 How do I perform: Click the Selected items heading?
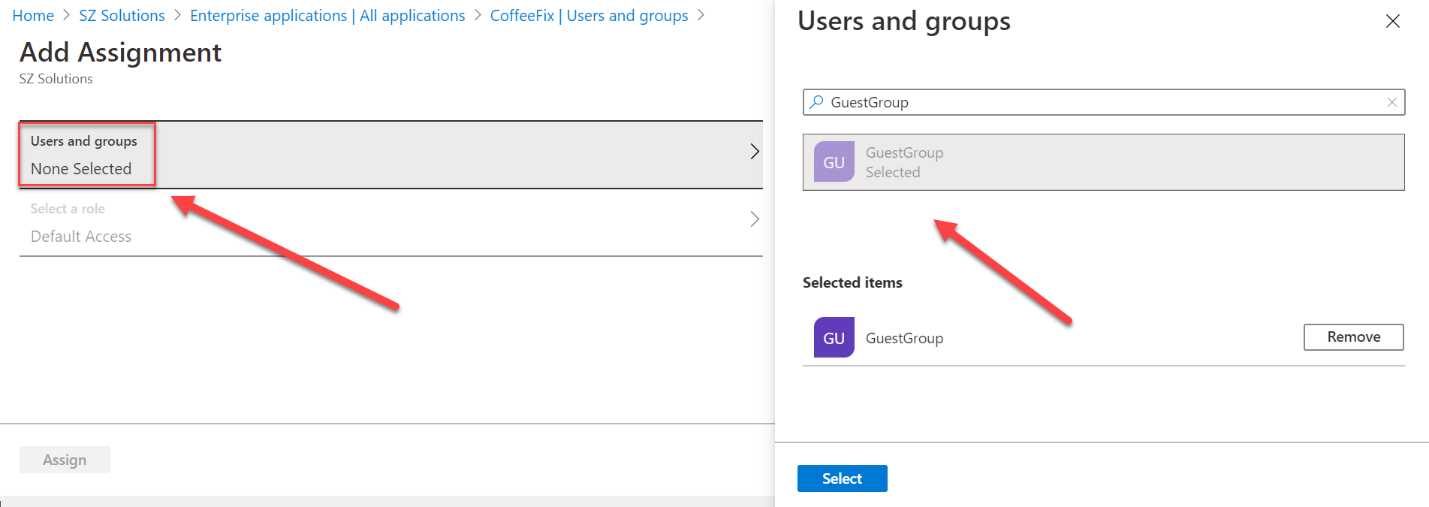pos(852,283)
